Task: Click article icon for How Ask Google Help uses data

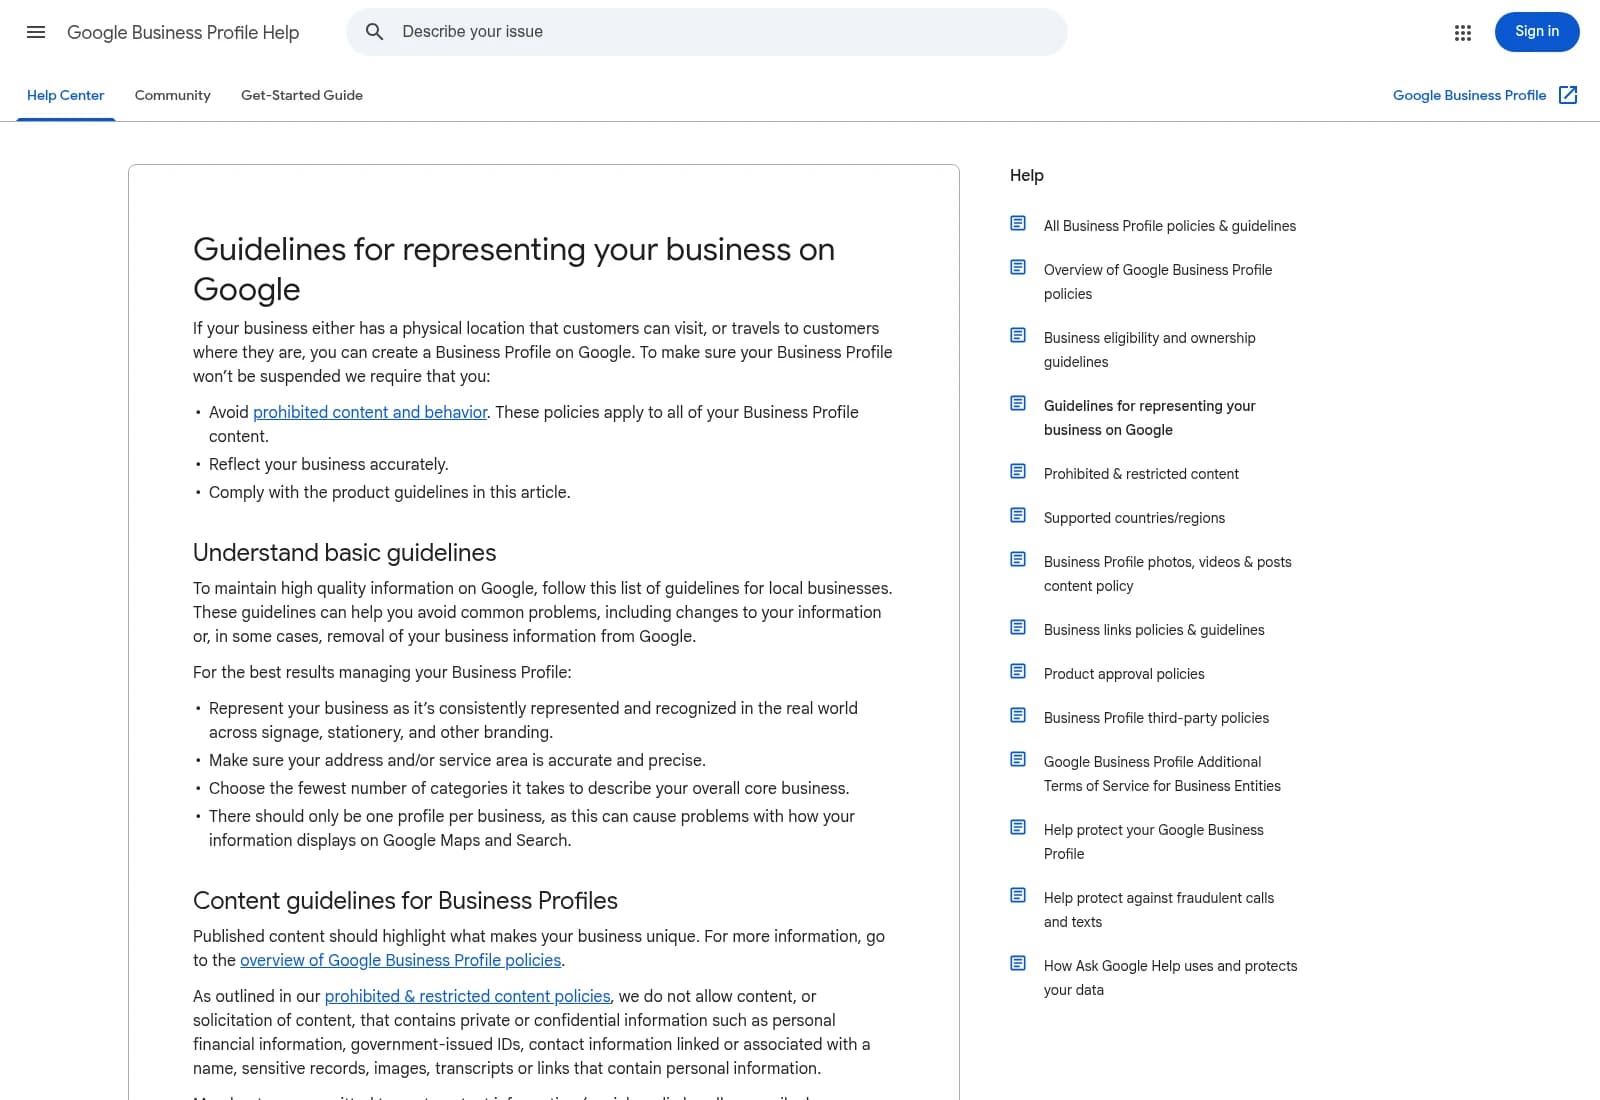Action: (x=1018, y=963)
